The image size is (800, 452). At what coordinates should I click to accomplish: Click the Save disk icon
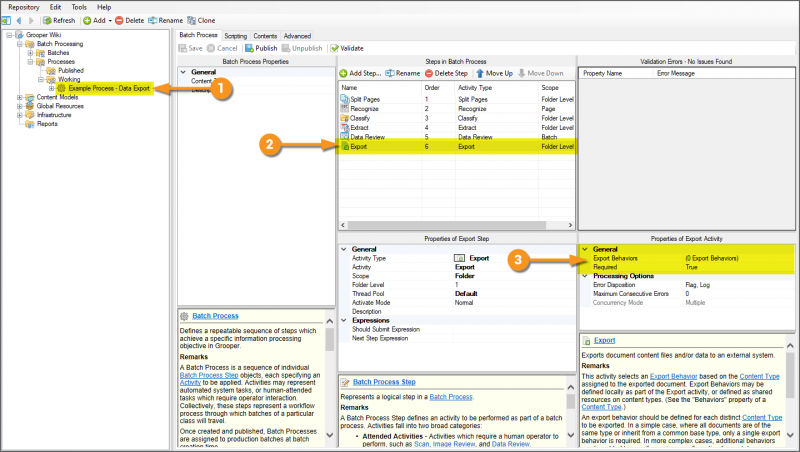point(182,48)
